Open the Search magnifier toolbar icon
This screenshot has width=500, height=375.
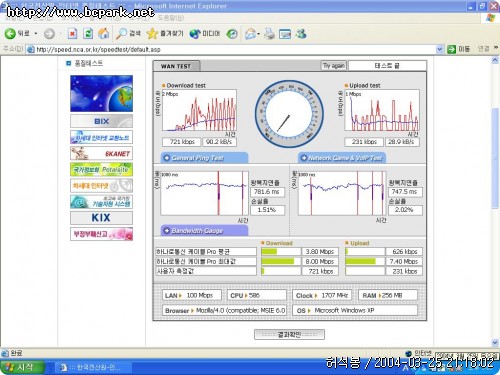click(x=121, y=33)
